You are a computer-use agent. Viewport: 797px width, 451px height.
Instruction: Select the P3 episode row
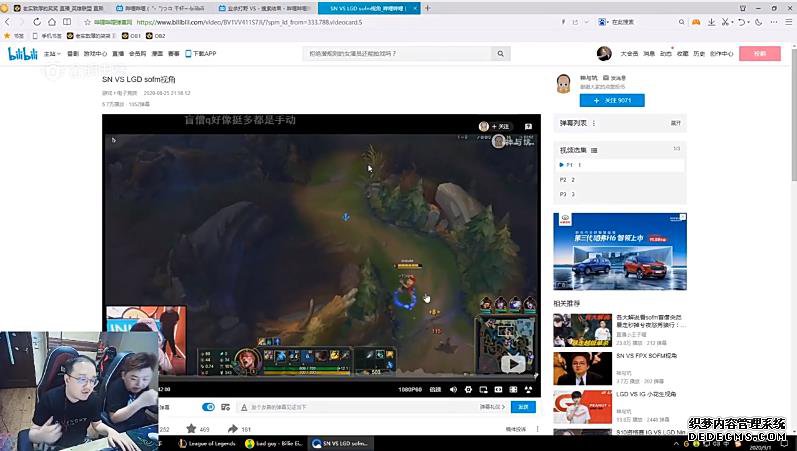coord(620,194)
